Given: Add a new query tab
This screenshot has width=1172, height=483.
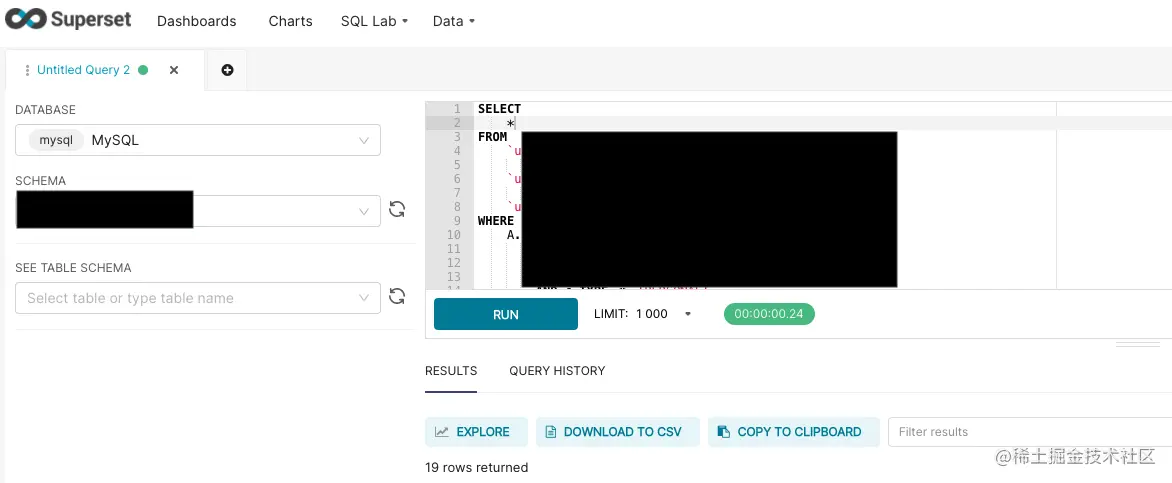Looking at the screenshot, I should click(x=227, y=70).
